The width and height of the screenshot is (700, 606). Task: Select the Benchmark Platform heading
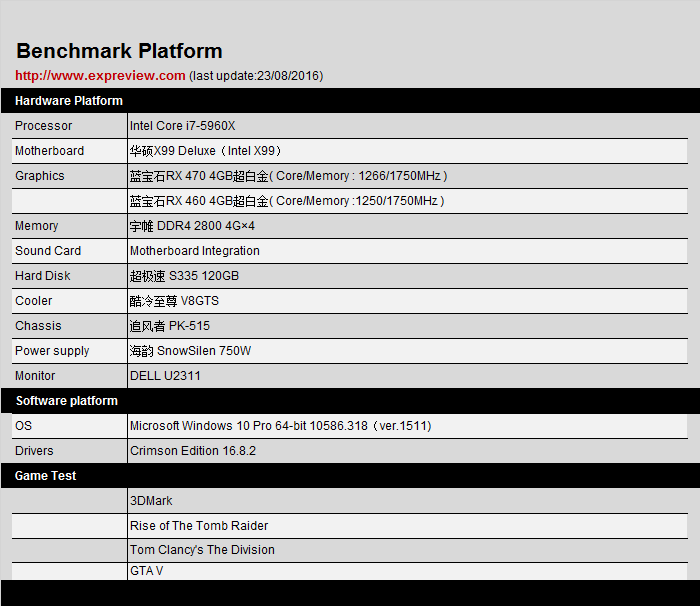coord(119,51)
